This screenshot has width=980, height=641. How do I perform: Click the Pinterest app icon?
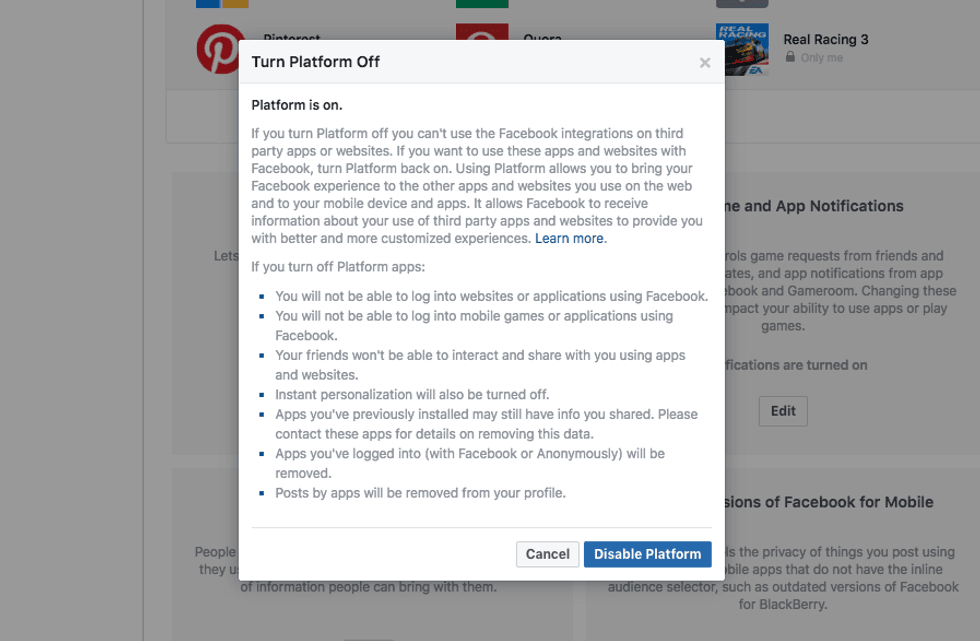point(218,48)
